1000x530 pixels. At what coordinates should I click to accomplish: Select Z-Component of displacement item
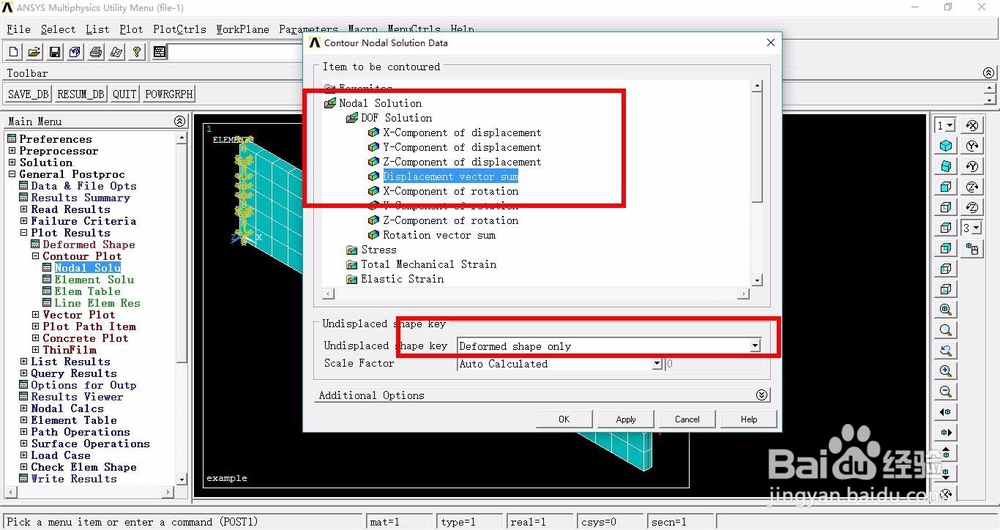pyautogui.click(x=462, y=162)
